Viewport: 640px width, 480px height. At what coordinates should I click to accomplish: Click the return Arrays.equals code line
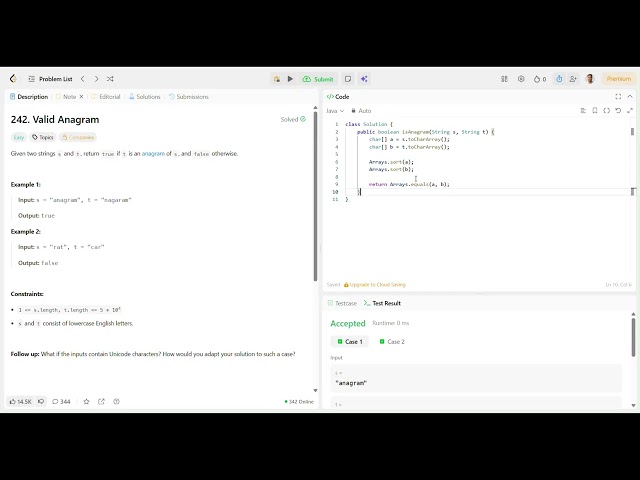(x=409, y=184)
